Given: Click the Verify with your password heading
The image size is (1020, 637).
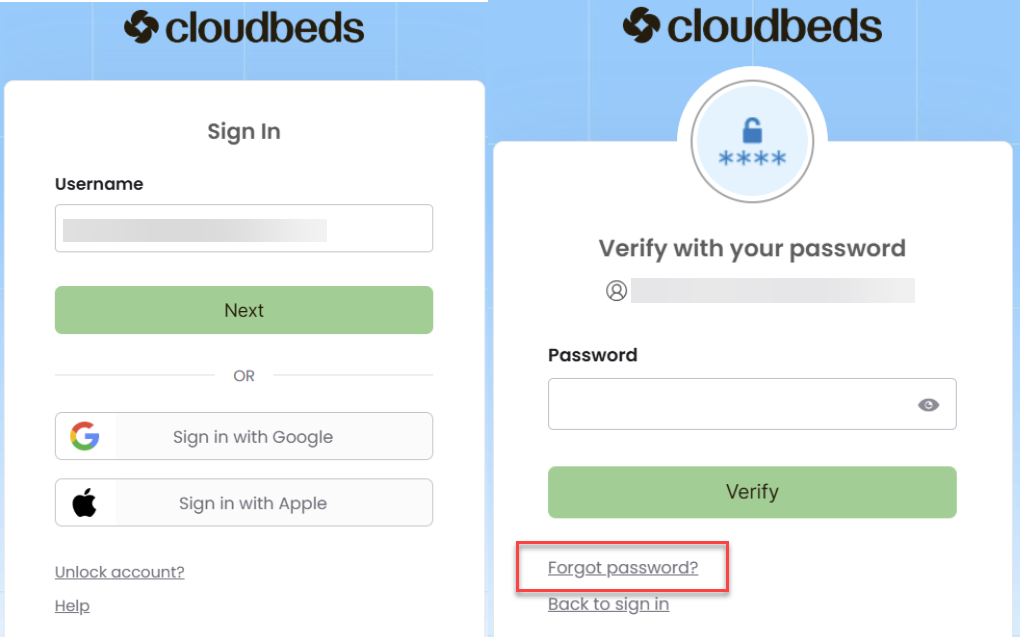Looking at the screenshot, I should (x=752, y=248).
